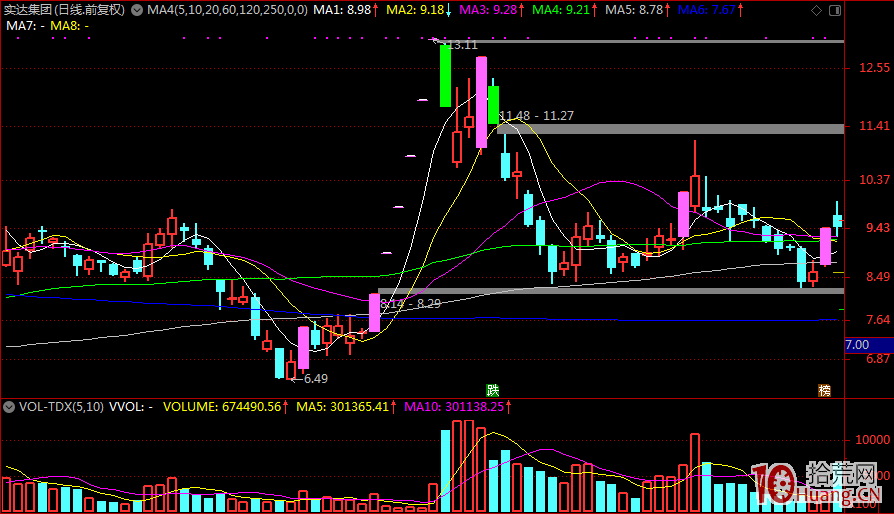Click the yellow MA2: 9.18 value
The image size is (894, 514).
tap(415, 10)
